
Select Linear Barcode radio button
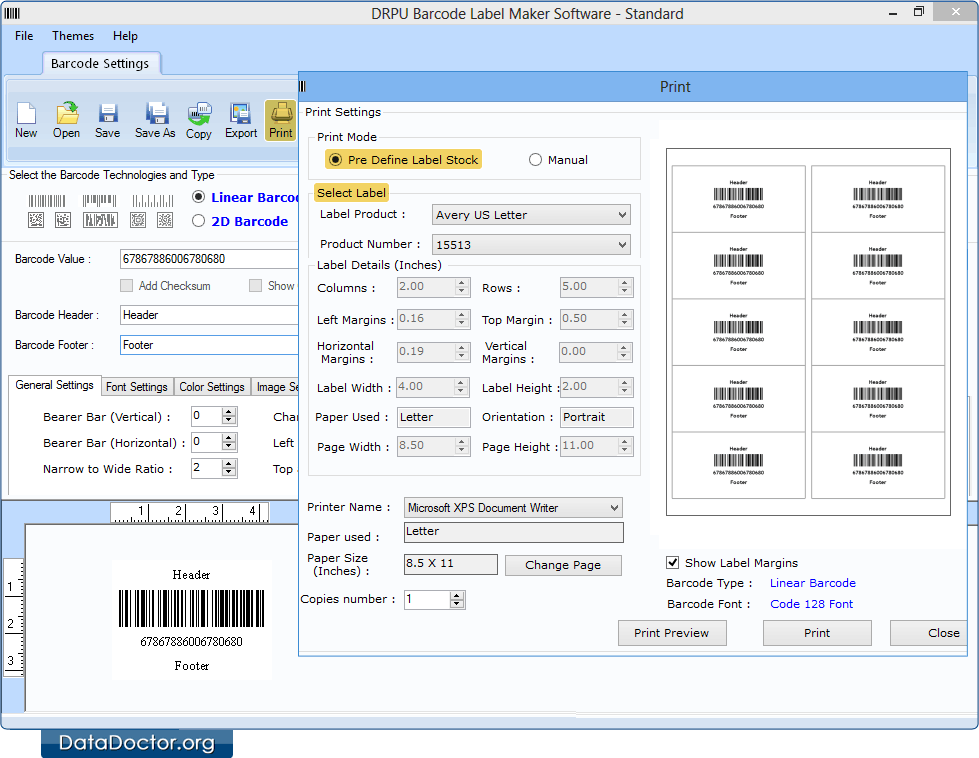pyautogui.click(x=199, y=197)
